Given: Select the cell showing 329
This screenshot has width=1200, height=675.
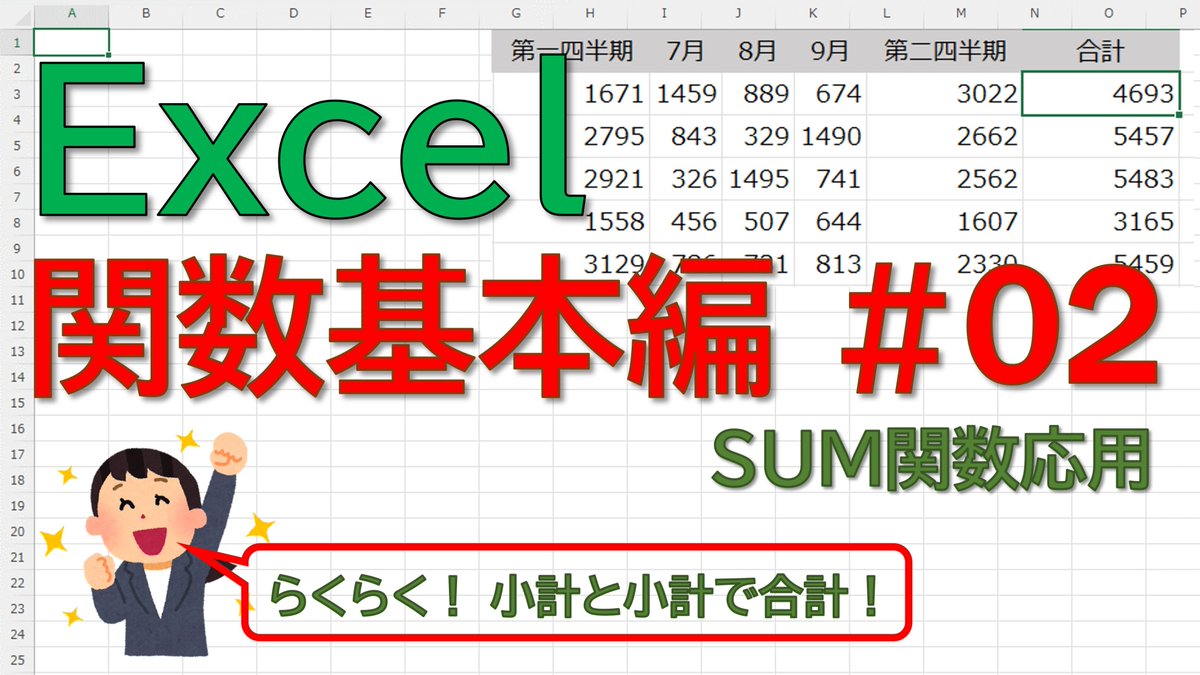Looking at the screenshot, I should (x=758, y=136).
